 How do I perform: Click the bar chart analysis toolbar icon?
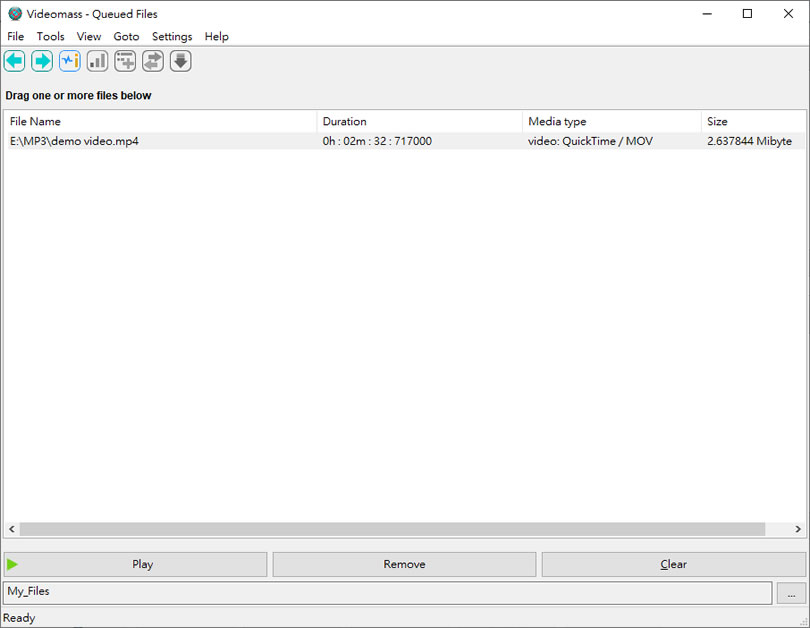[98, 61]
